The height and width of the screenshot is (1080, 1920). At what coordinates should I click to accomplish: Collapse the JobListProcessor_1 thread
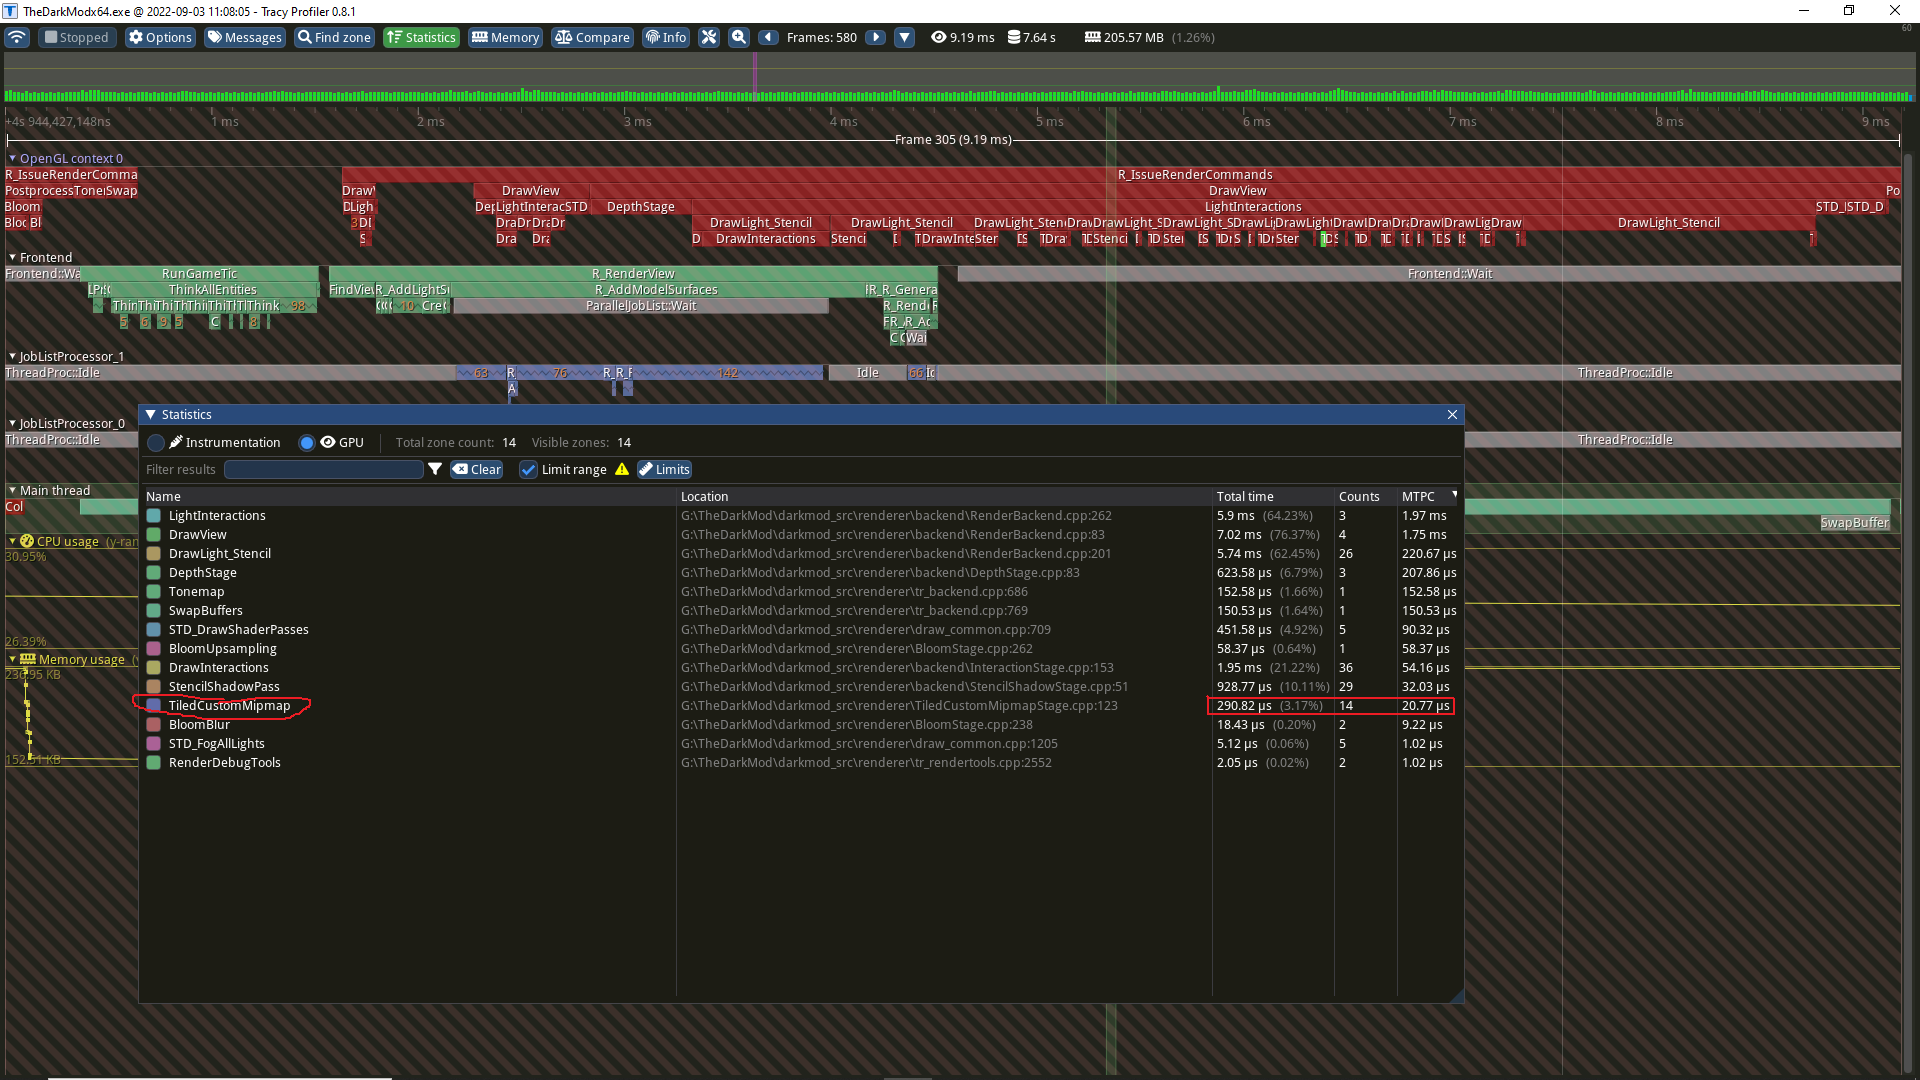(12, 356)
